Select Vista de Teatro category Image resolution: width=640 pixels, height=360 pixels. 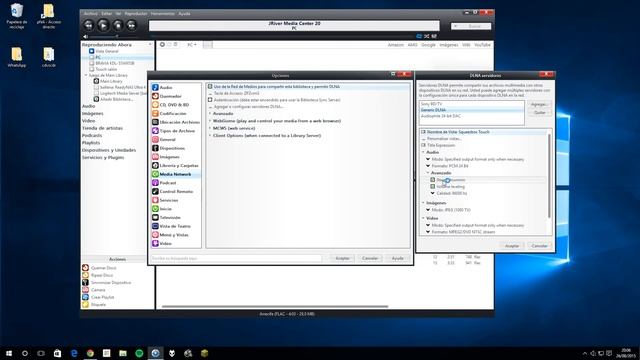coord(171,226)
